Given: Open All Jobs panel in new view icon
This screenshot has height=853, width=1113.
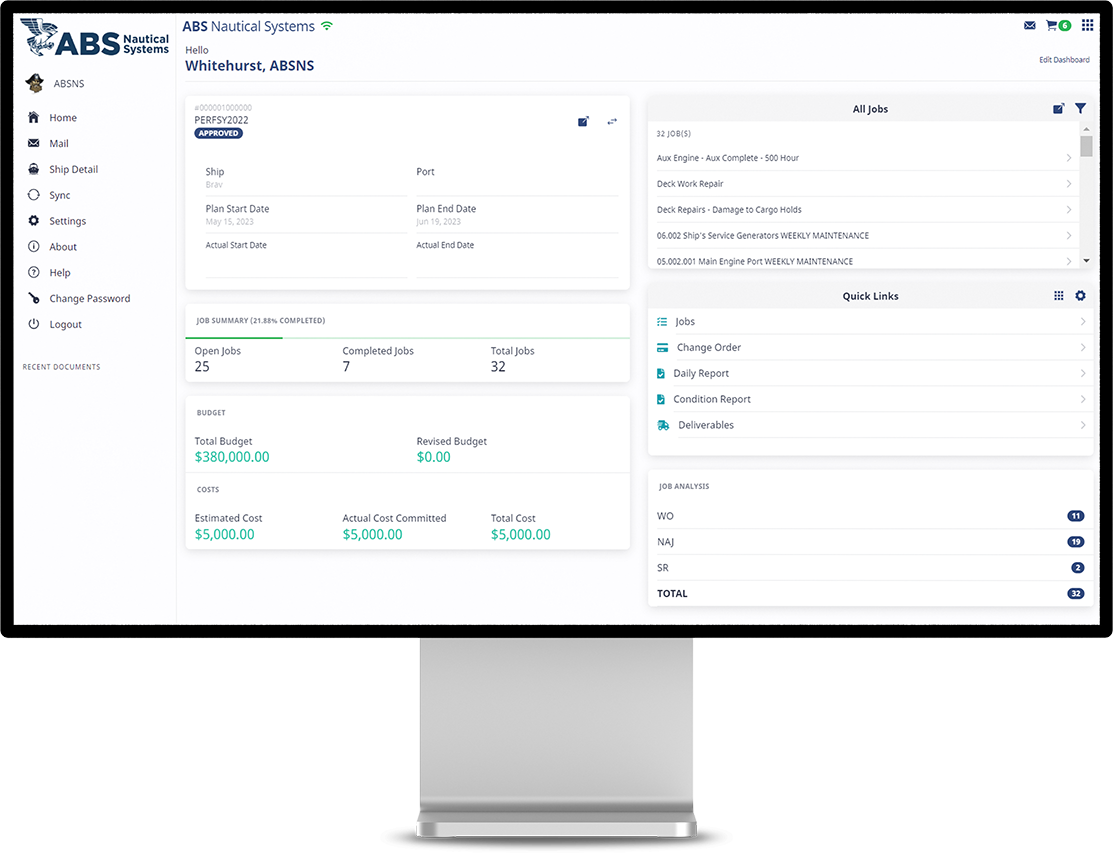Looking at the screenshot, I should [1058, 109].
